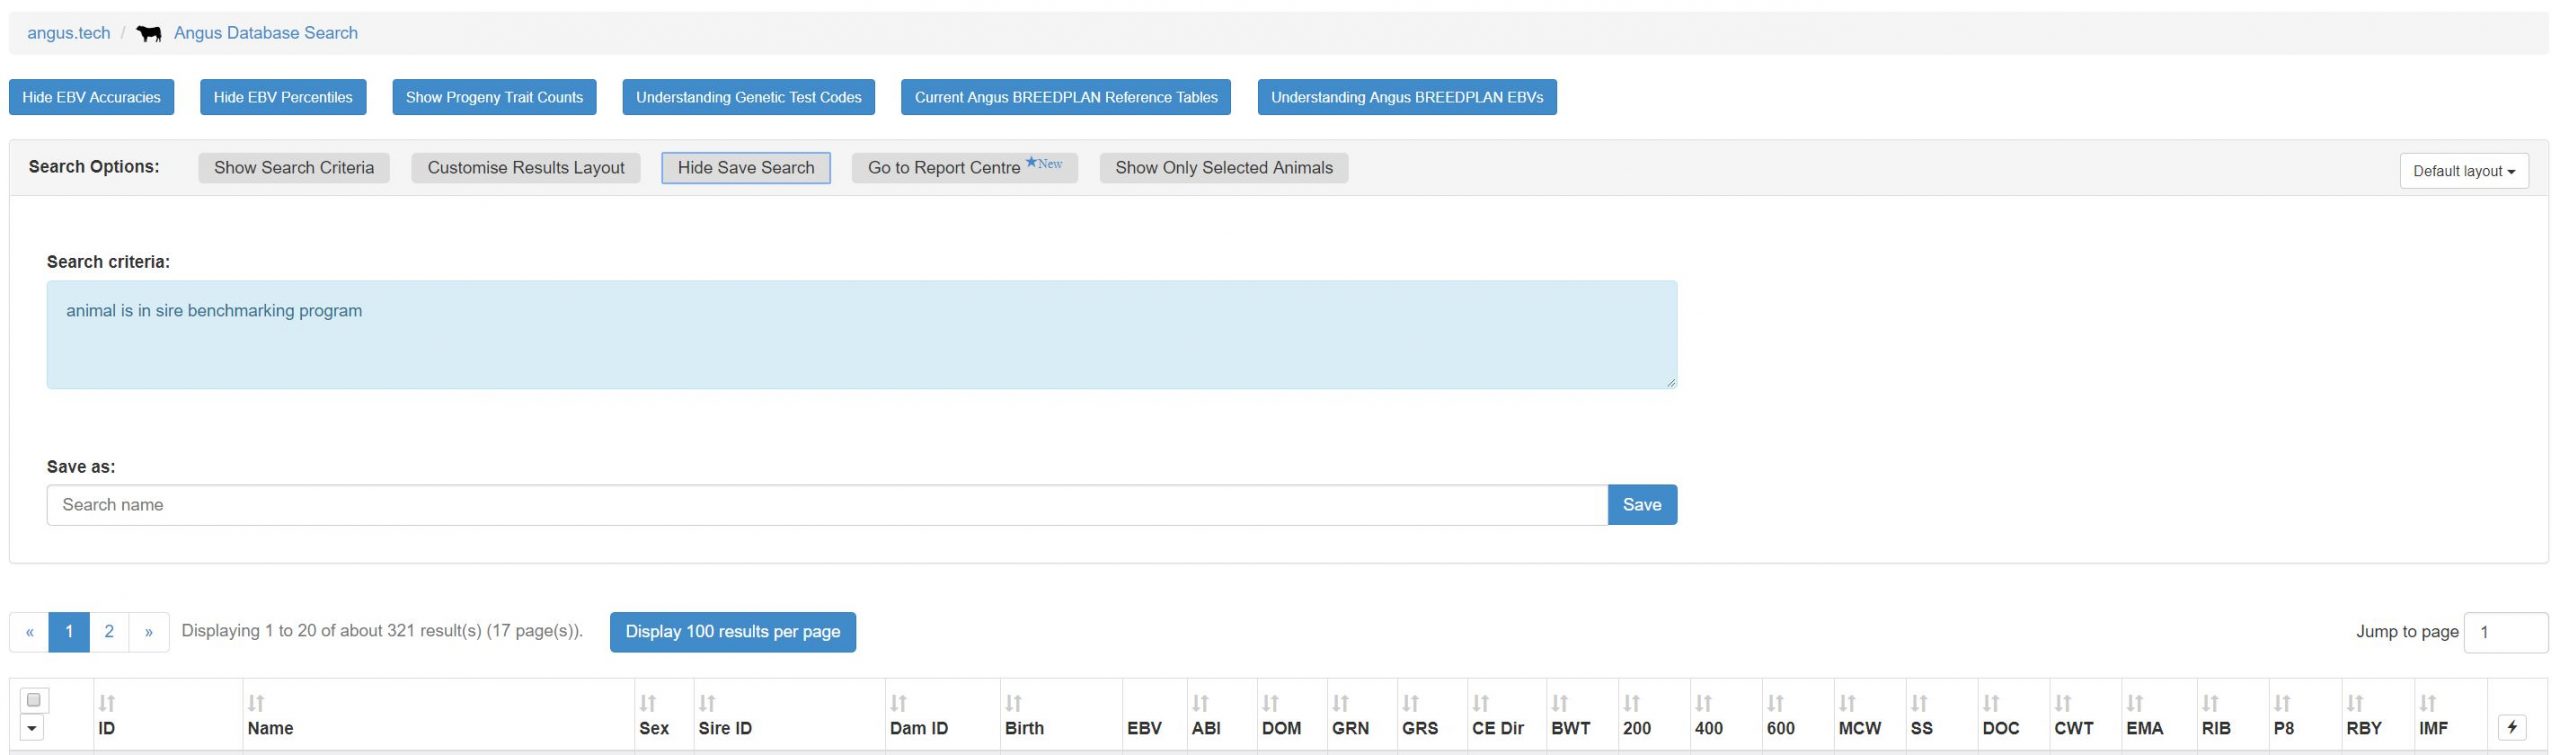Toggle Hide EBV Accuracies button
2560x755 pixels.
[x=91, y=97]
